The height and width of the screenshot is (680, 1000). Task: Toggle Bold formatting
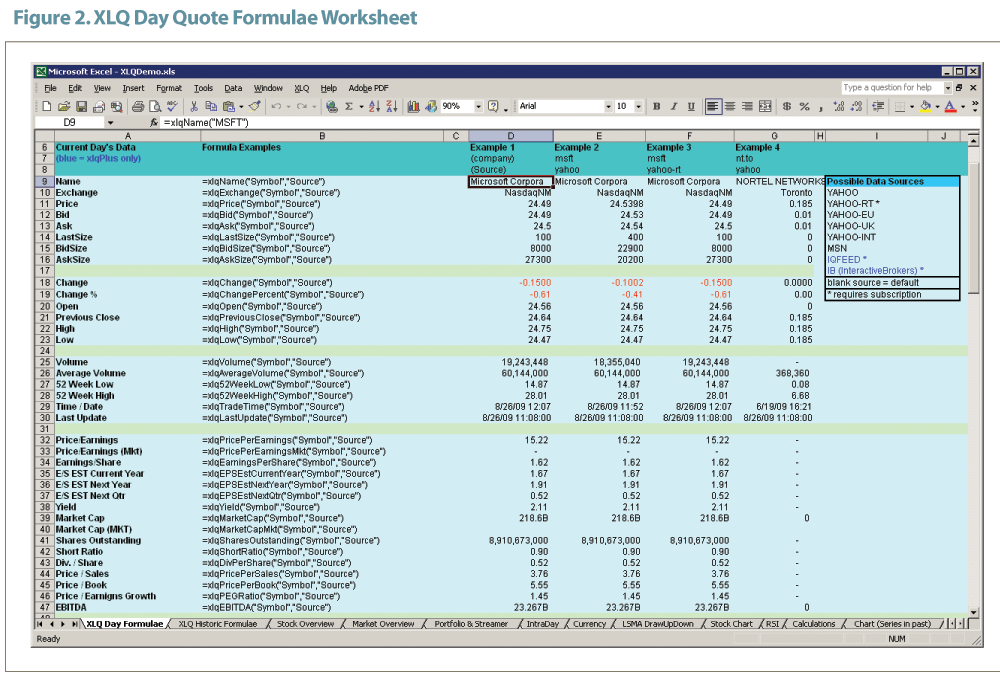click(x=656, y=107)
